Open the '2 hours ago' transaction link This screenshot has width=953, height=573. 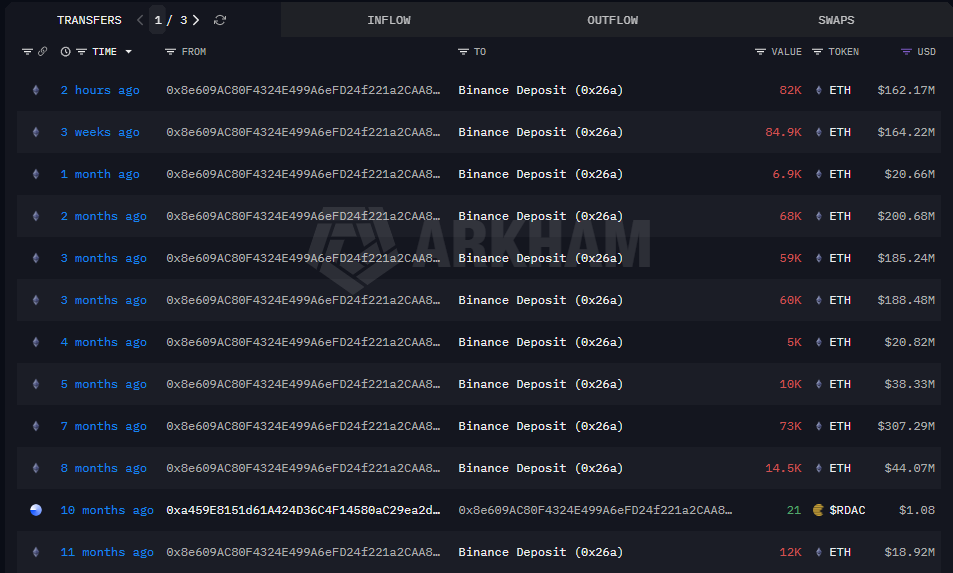tap(100, 90)
